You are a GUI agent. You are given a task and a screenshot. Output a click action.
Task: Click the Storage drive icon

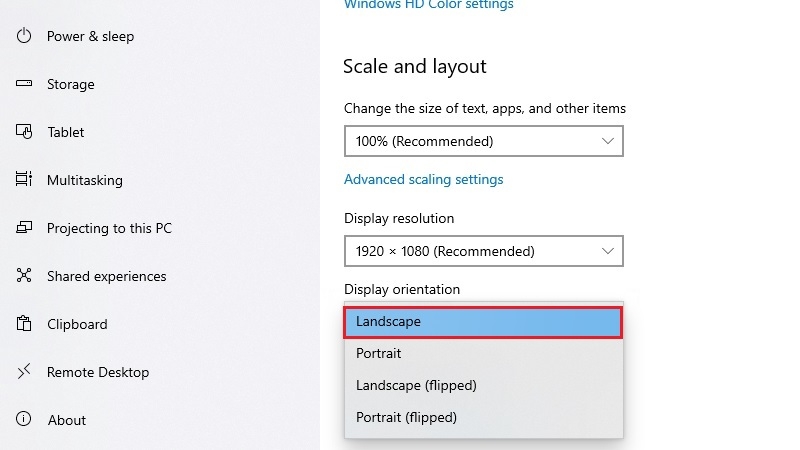[x=24, y=83]
